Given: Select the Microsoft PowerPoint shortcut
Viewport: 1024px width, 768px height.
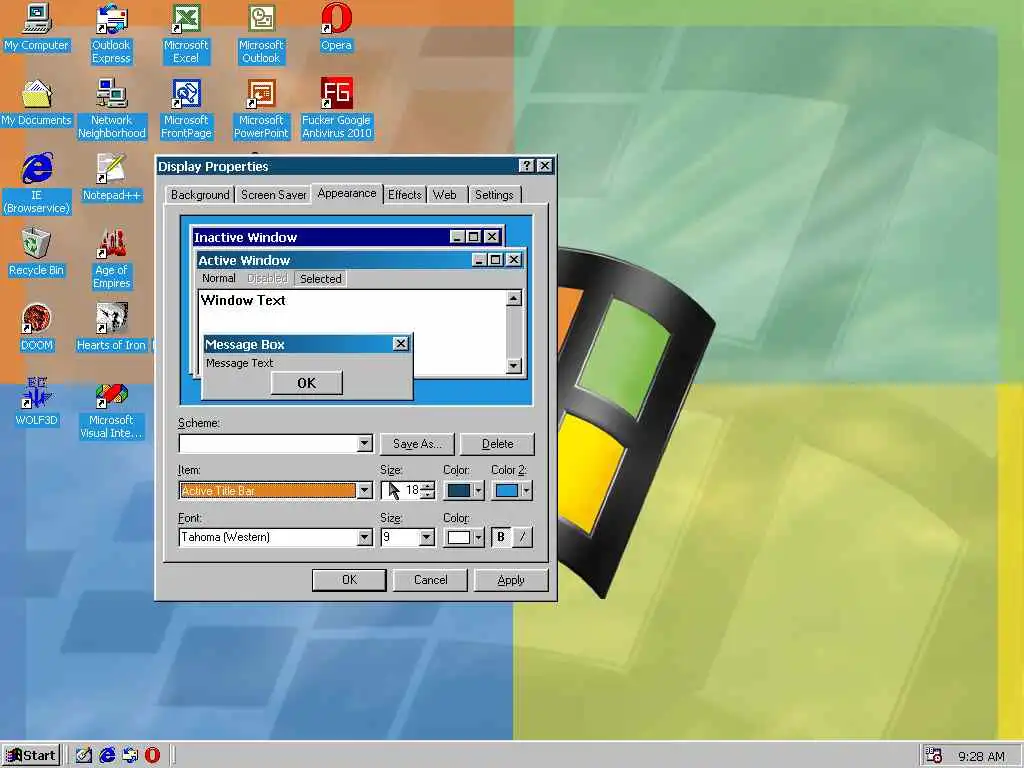Looking at the screenshot, I should click(x=261, y=109).
